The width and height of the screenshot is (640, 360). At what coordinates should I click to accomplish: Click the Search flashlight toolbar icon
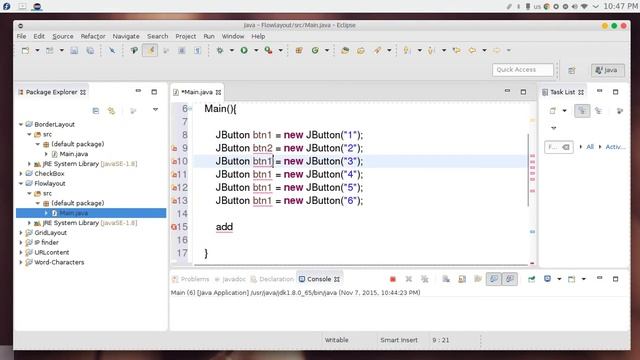(378, 51)
